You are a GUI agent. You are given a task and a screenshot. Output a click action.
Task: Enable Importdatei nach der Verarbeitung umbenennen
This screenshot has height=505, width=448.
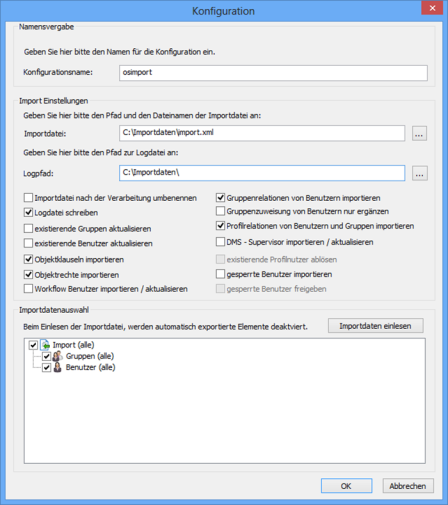[28, 198]
